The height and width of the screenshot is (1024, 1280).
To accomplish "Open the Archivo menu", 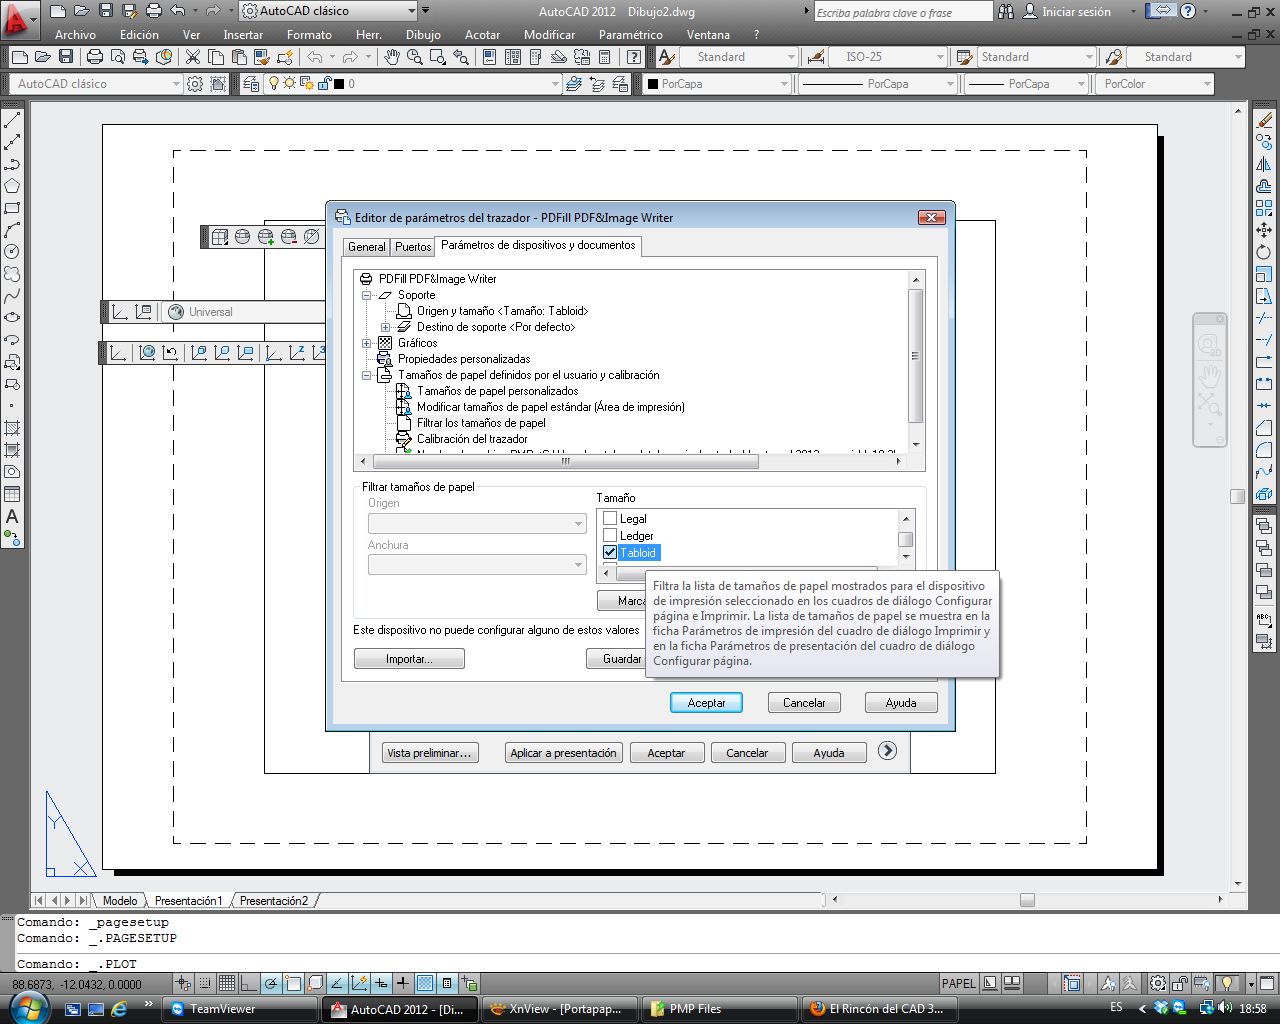I will pyautogui.click(x=75, y=34).
